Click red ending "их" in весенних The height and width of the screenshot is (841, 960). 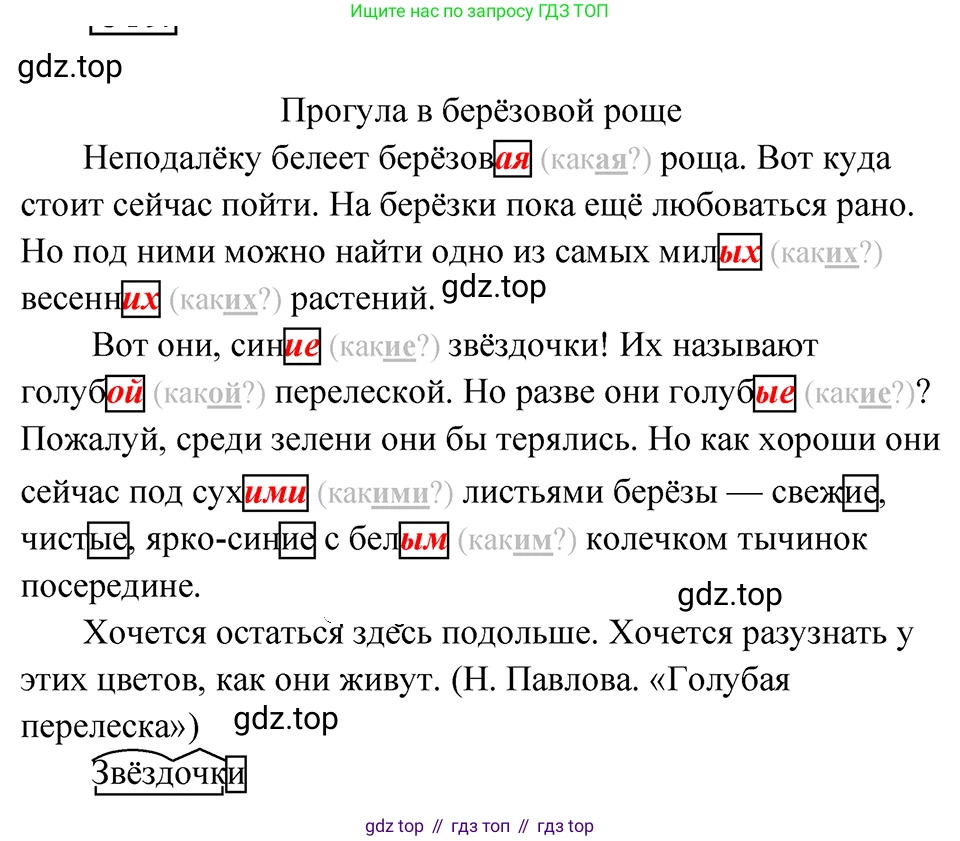(141, 299)
